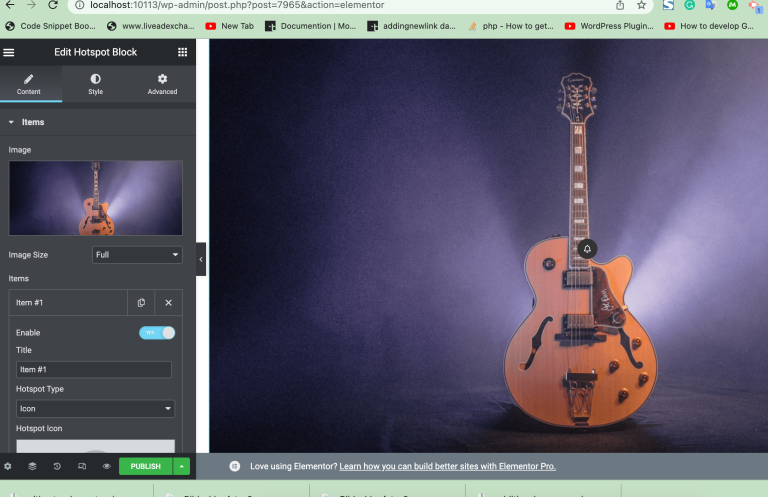Switch to the Advanced tab

[x=162, y=84]
